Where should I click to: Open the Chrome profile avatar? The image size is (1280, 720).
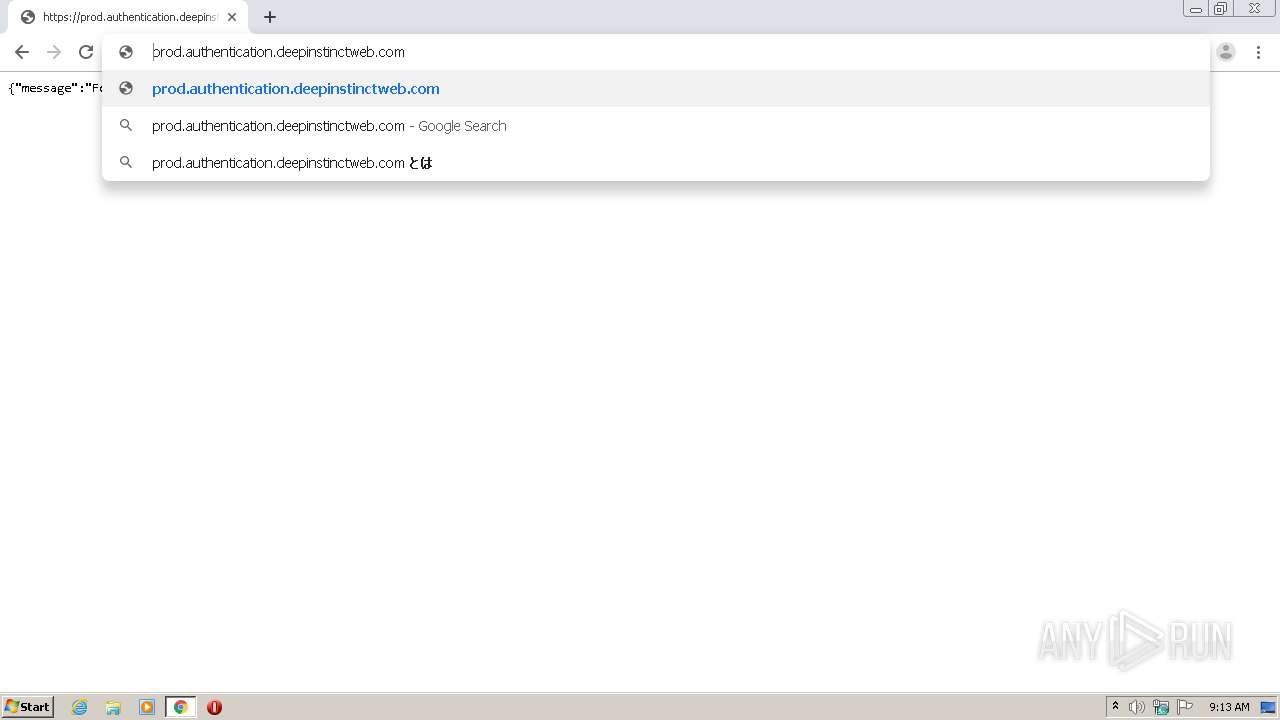pyautogui.click(x=1226, y=52)
